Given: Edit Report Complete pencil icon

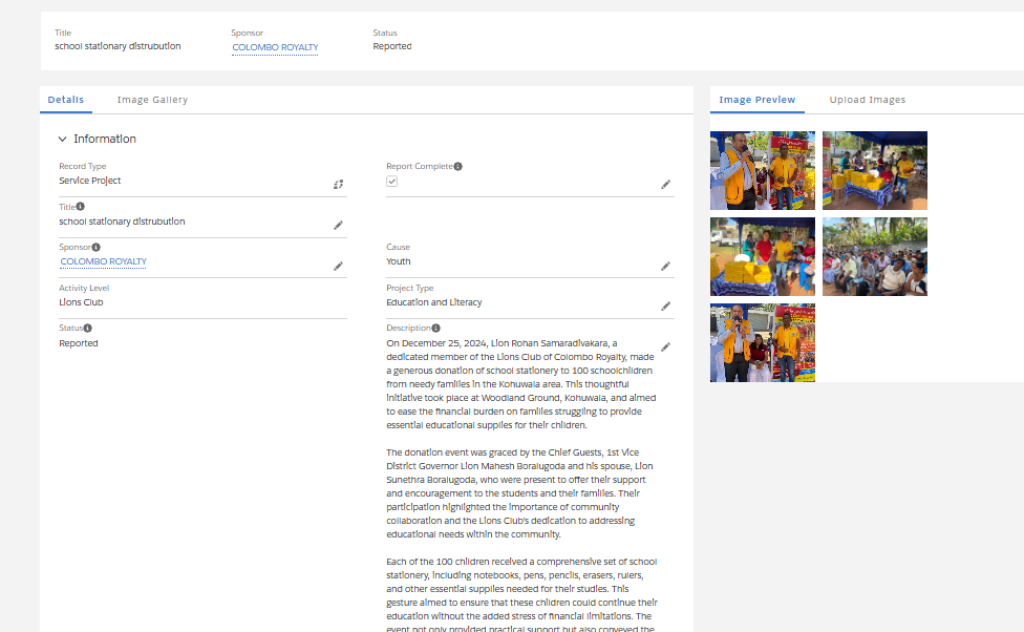Looking at the screenshot, I should pyautogui.click(x=665, y=185).
